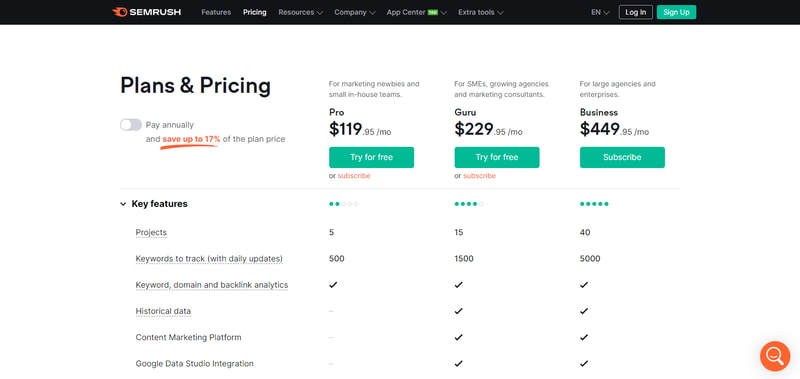Click the Pro plan name
Image resolution: width=800 pixels, height=379 pixels.
[x=337, y=112]
